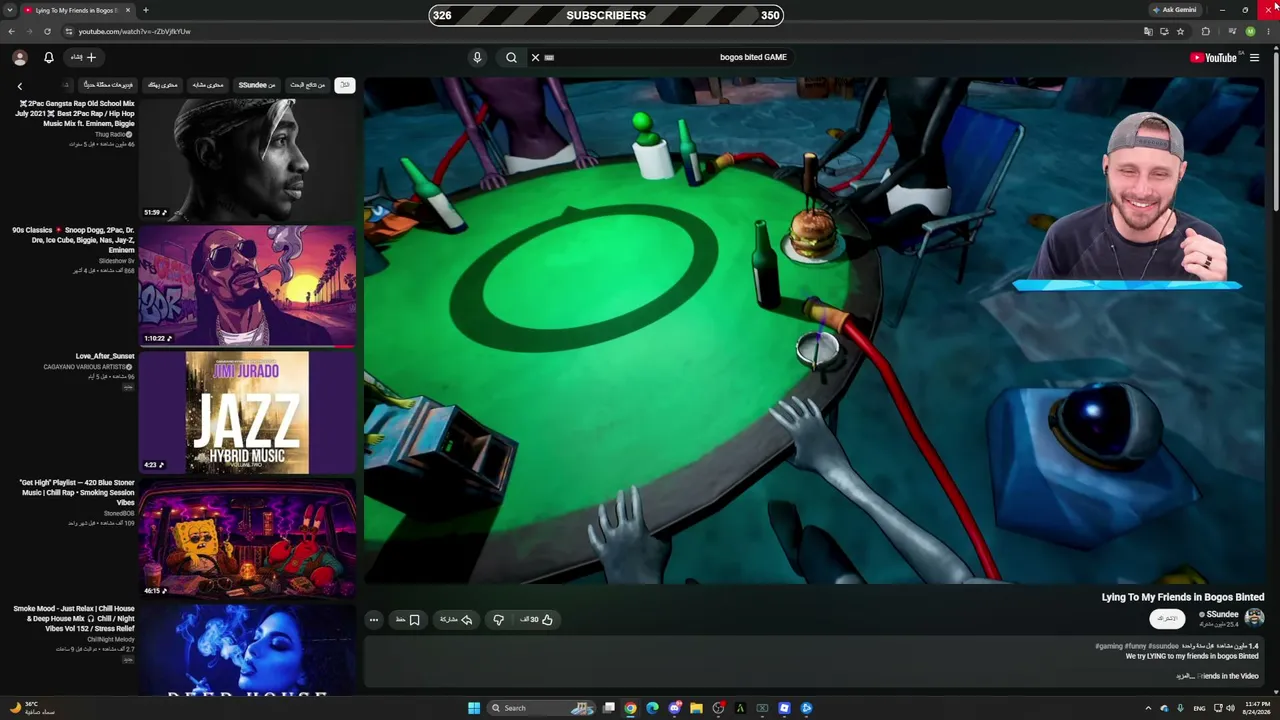The height and width of the screenshot is (720, 1280).
Task: Click the #ssundee hashtag link
Action: point(1163,646)
